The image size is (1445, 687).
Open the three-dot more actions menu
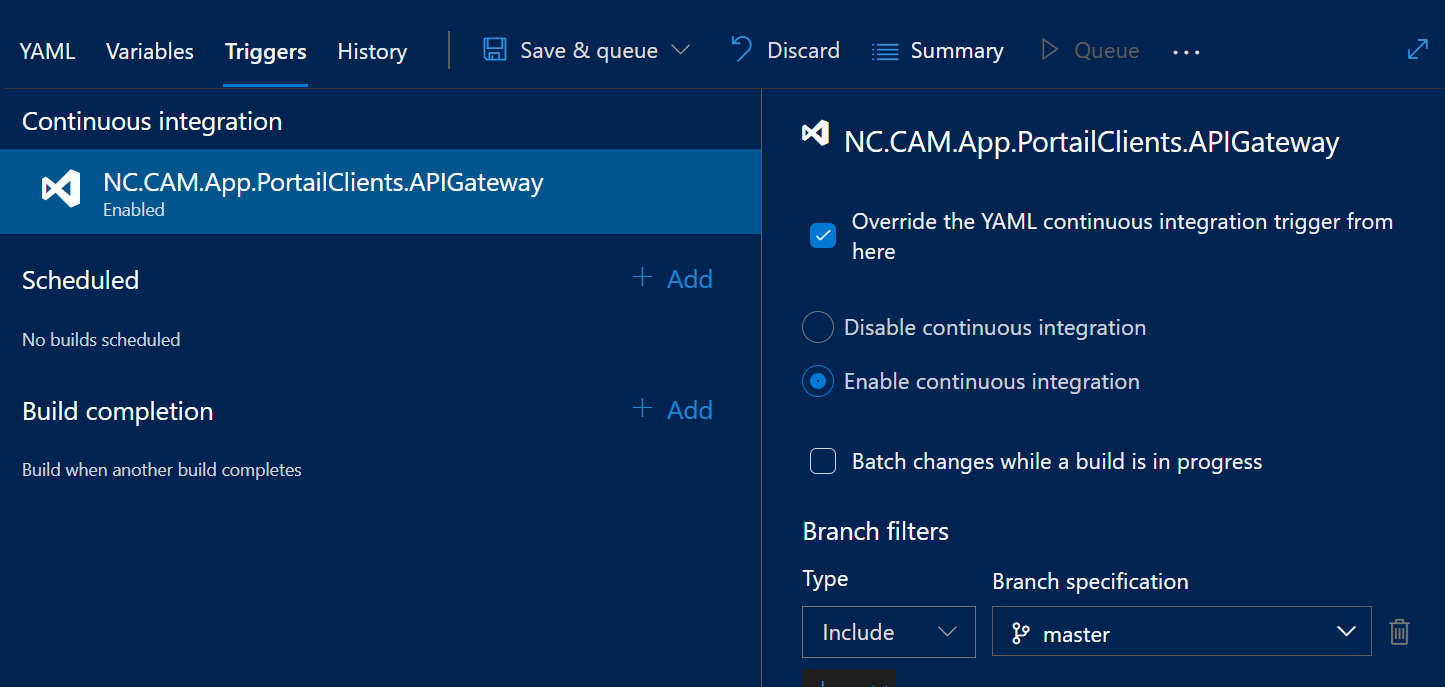click(1186, 52)
